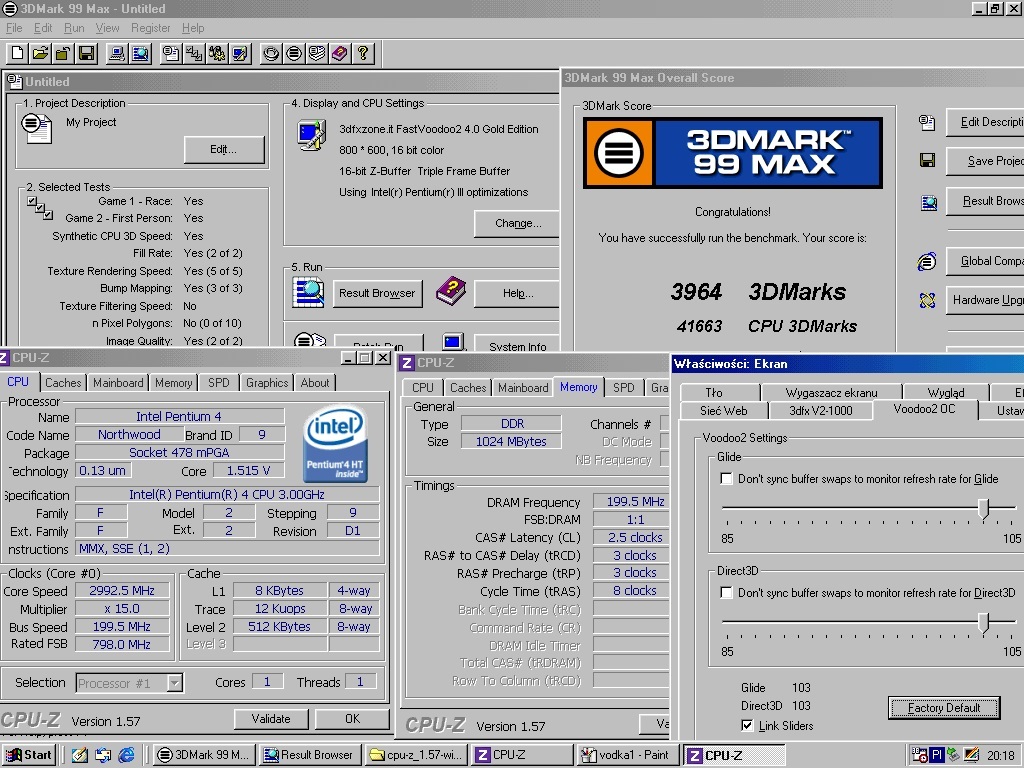
Task: Click the looping demo toolbar icon
Action: tap(271, 54)
